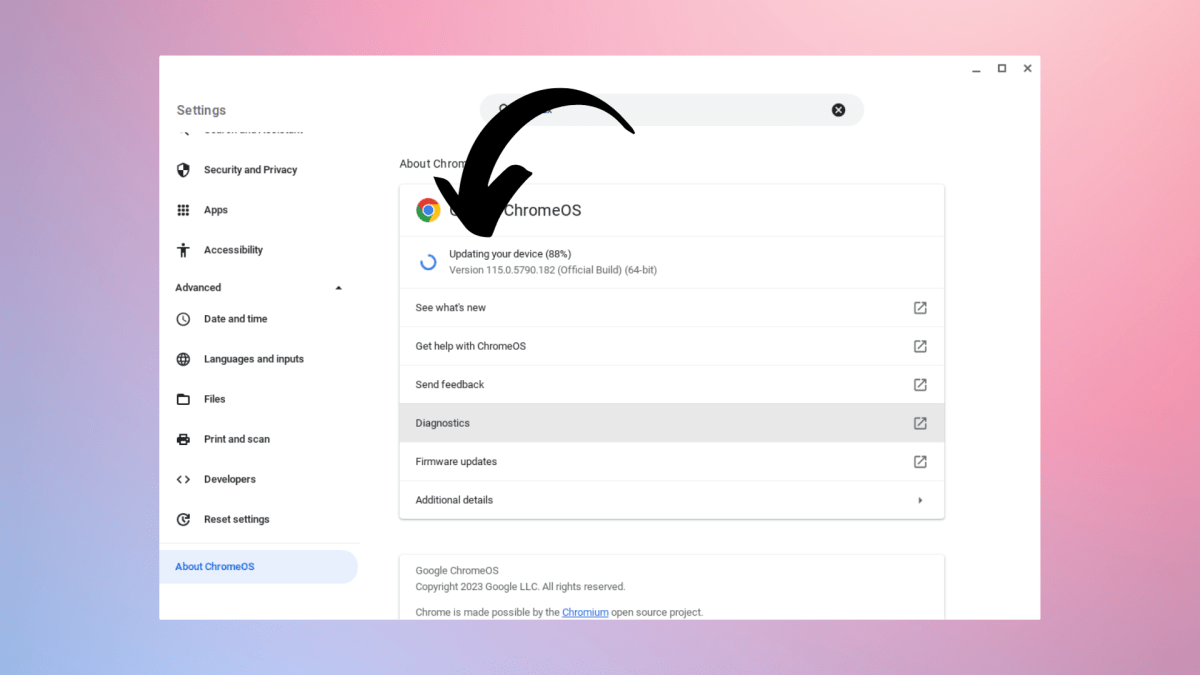The width and height of the screenshot is (1200, 675).
Task: Follow the Chromium open source link
Action: (x=585, y=612)
